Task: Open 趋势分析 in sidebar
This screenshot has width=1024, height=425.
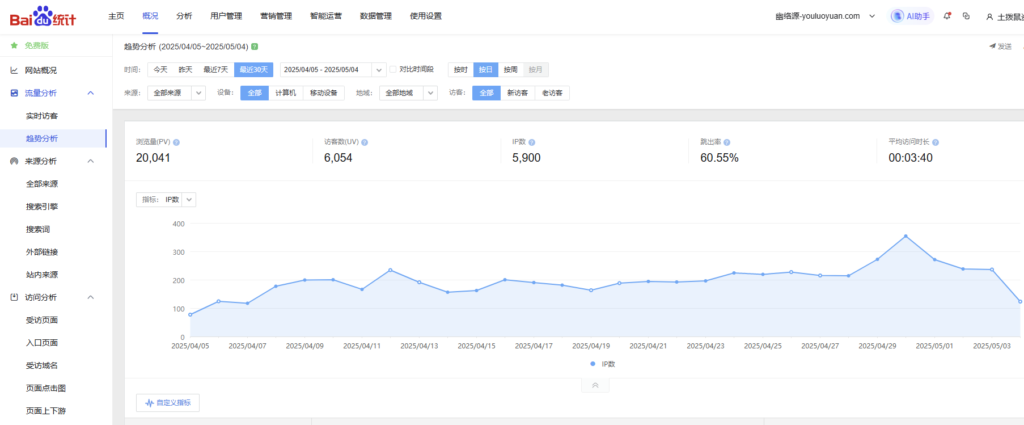Action: [x=42, y=138]
